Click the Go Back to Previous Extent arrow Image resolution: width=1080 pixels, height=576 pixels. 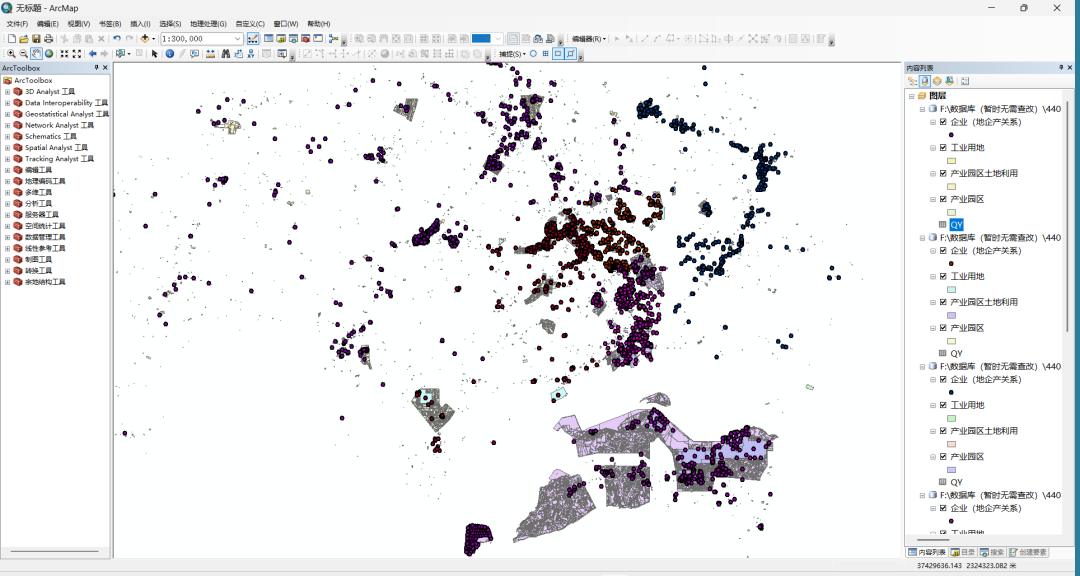tap(93, 54)
